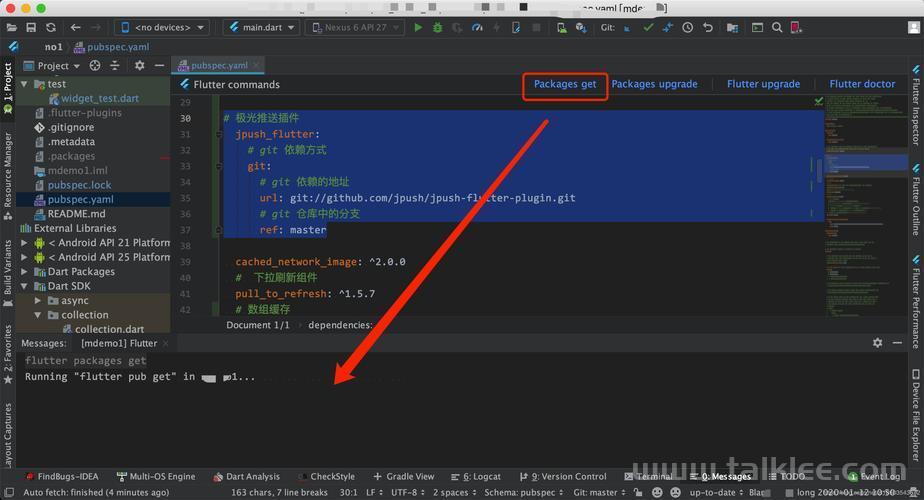The width and height of the screenshot is (924, 500).
Task: Collapse the test folder
Action: coord(24,84)
